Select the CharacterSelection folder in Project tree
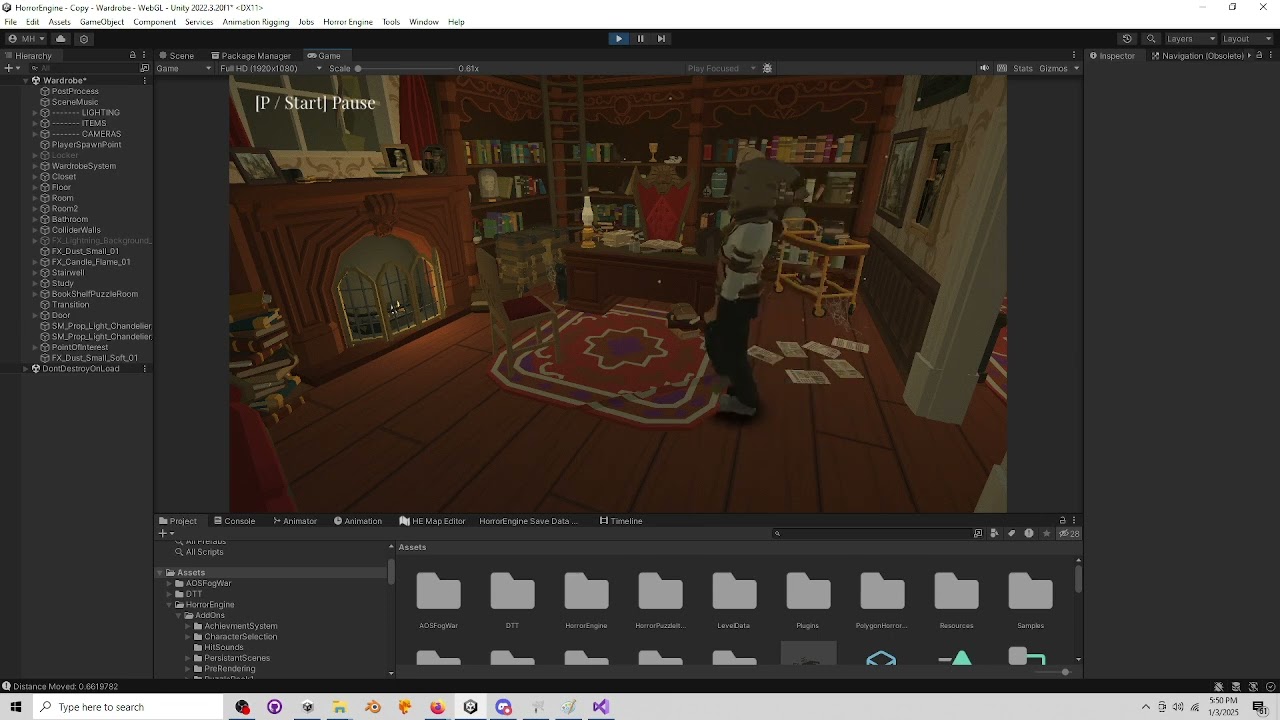The width and height of the screenshot is (1280, 720). pyautogui.click(x=240, y=637)
